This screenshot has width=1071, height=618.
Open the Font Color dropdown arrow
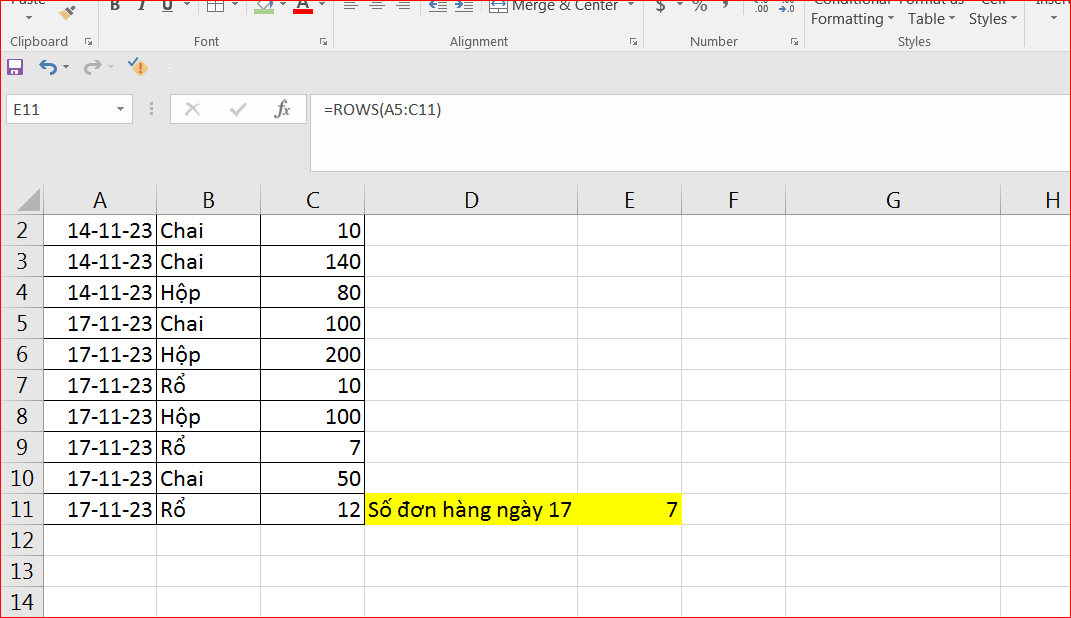tap(322, 5)
